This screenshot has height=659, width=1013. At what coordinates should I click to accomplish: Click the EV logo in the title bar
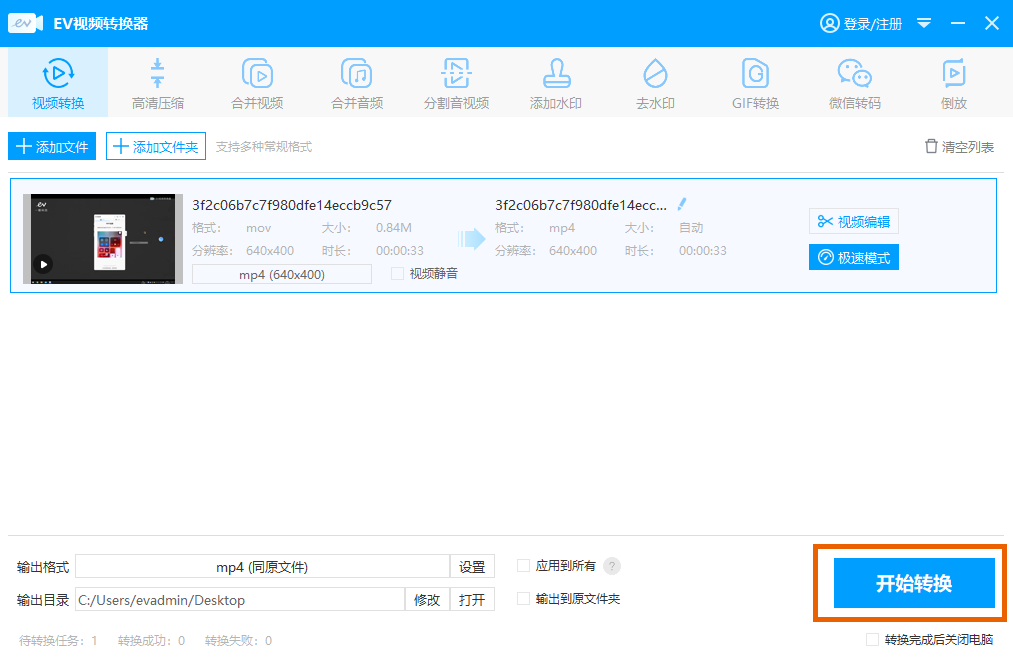(x=25, y=23)
